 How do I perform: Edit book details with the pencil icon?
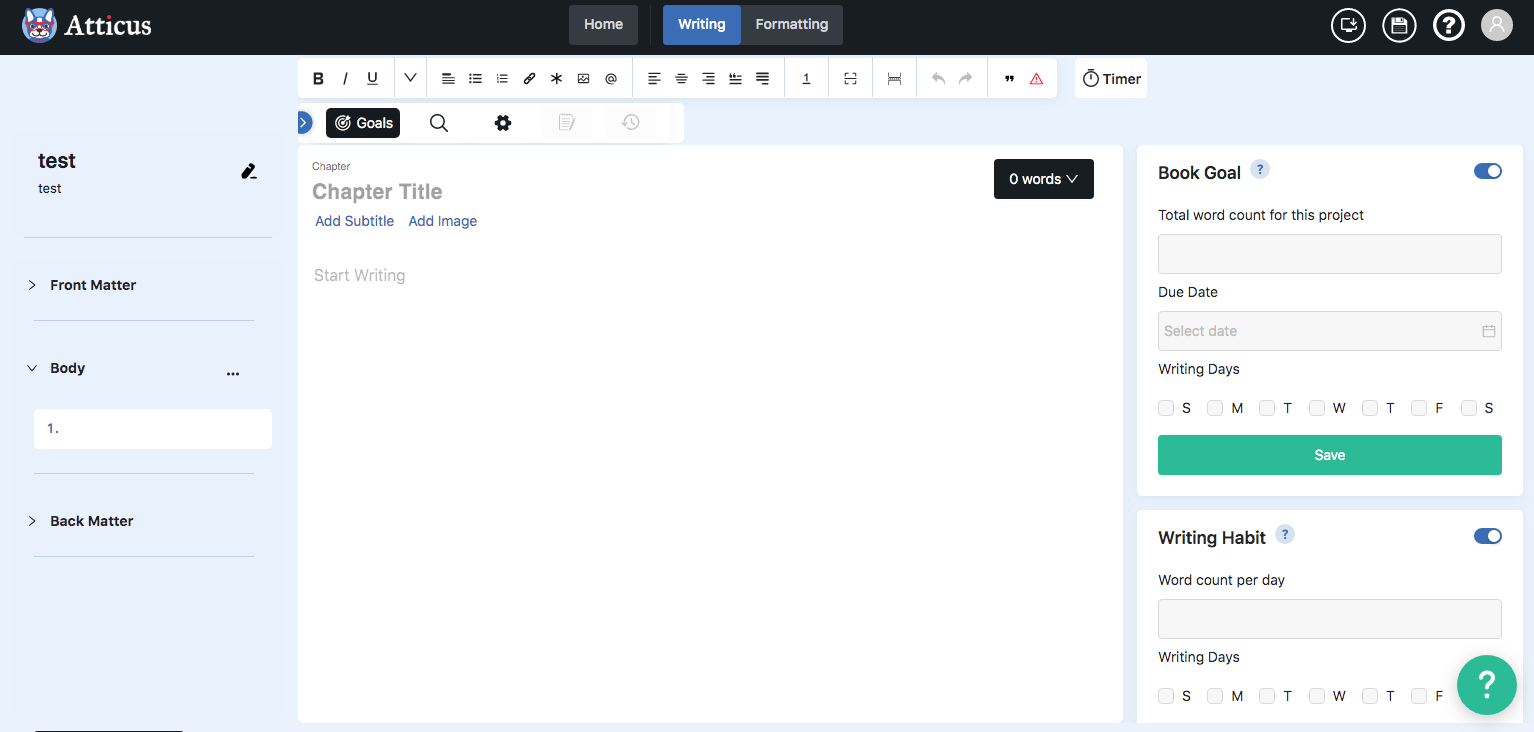coord(249,171)
